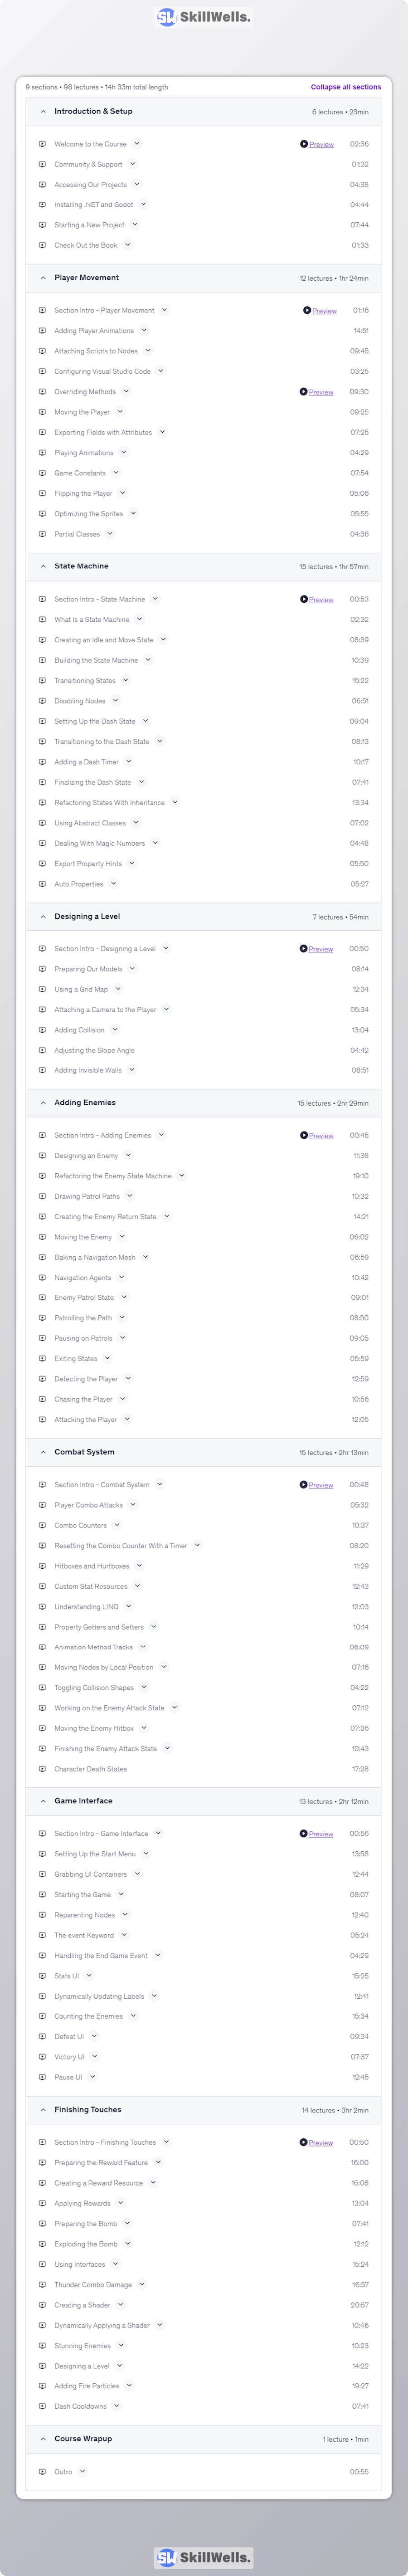Click the video icon next to What Is a State Machine
408x2576 pixels.
42,620
